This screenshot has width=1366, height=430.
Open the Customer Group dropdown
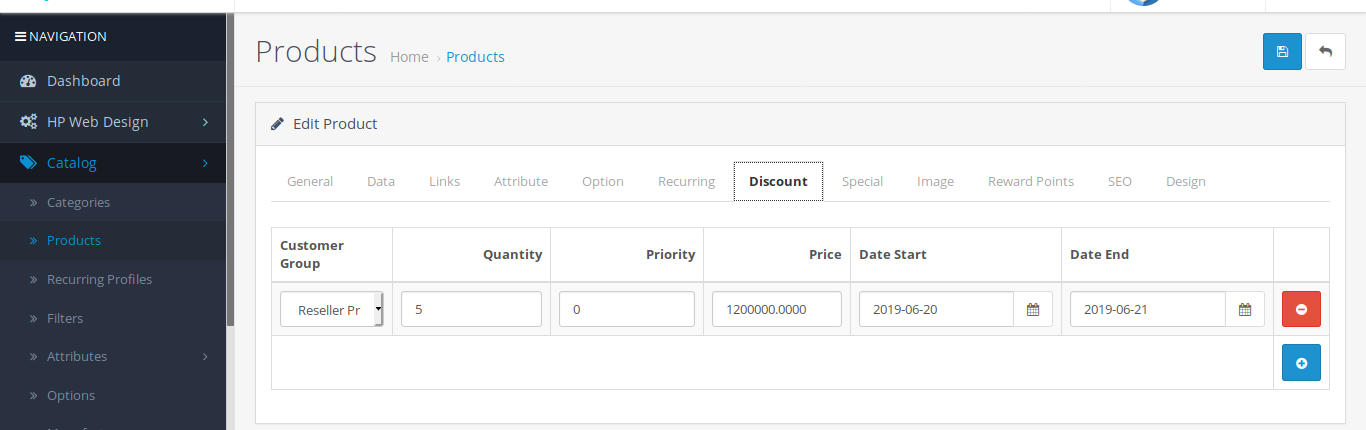(331, 309)
